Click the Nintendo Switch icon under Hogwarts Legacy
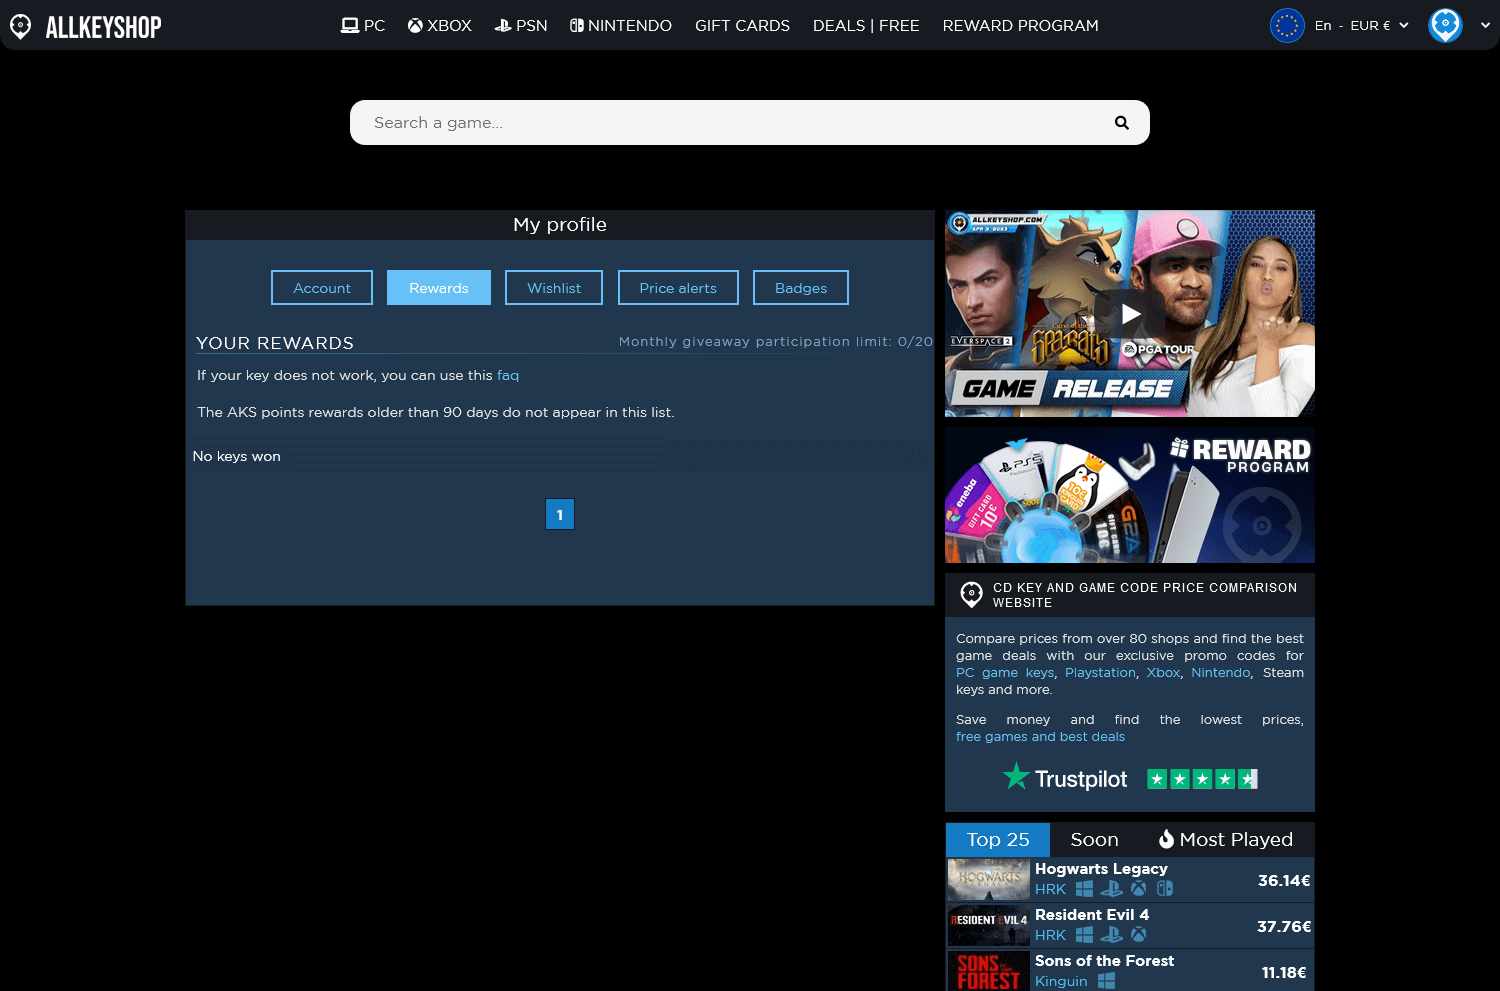The image size is (1500, 991). tap(1165, 889)
